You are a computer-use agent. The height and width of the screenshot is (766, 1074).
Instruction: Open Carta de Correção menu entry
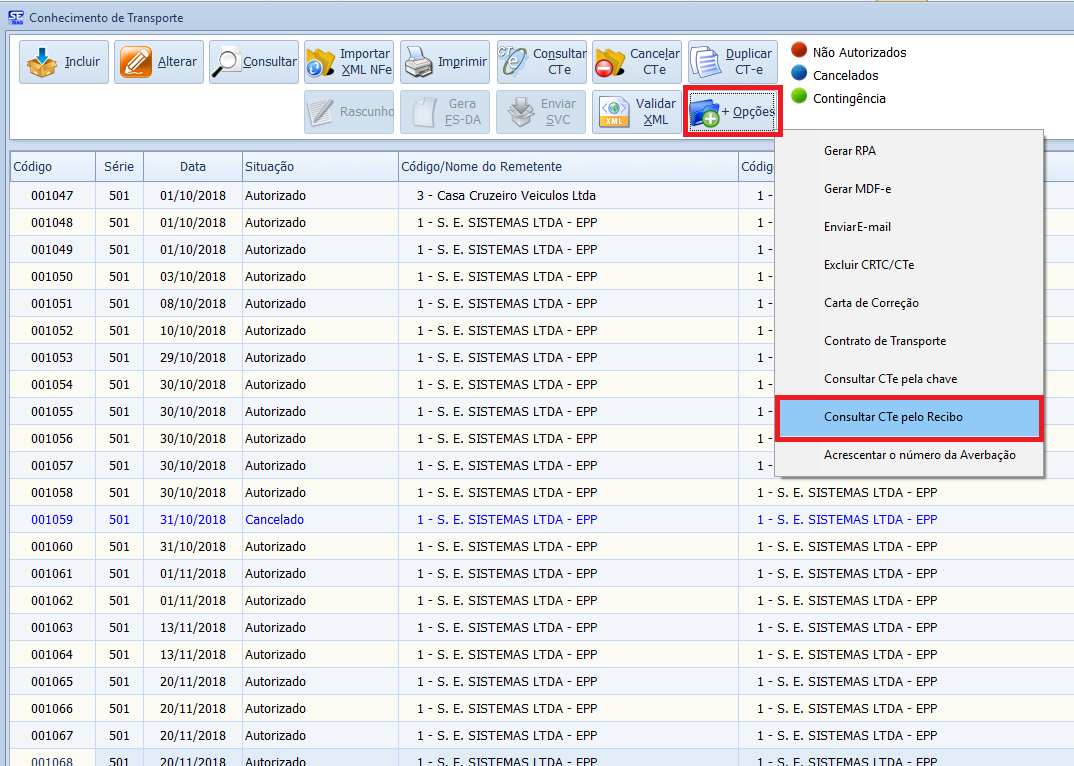(870, 303)
